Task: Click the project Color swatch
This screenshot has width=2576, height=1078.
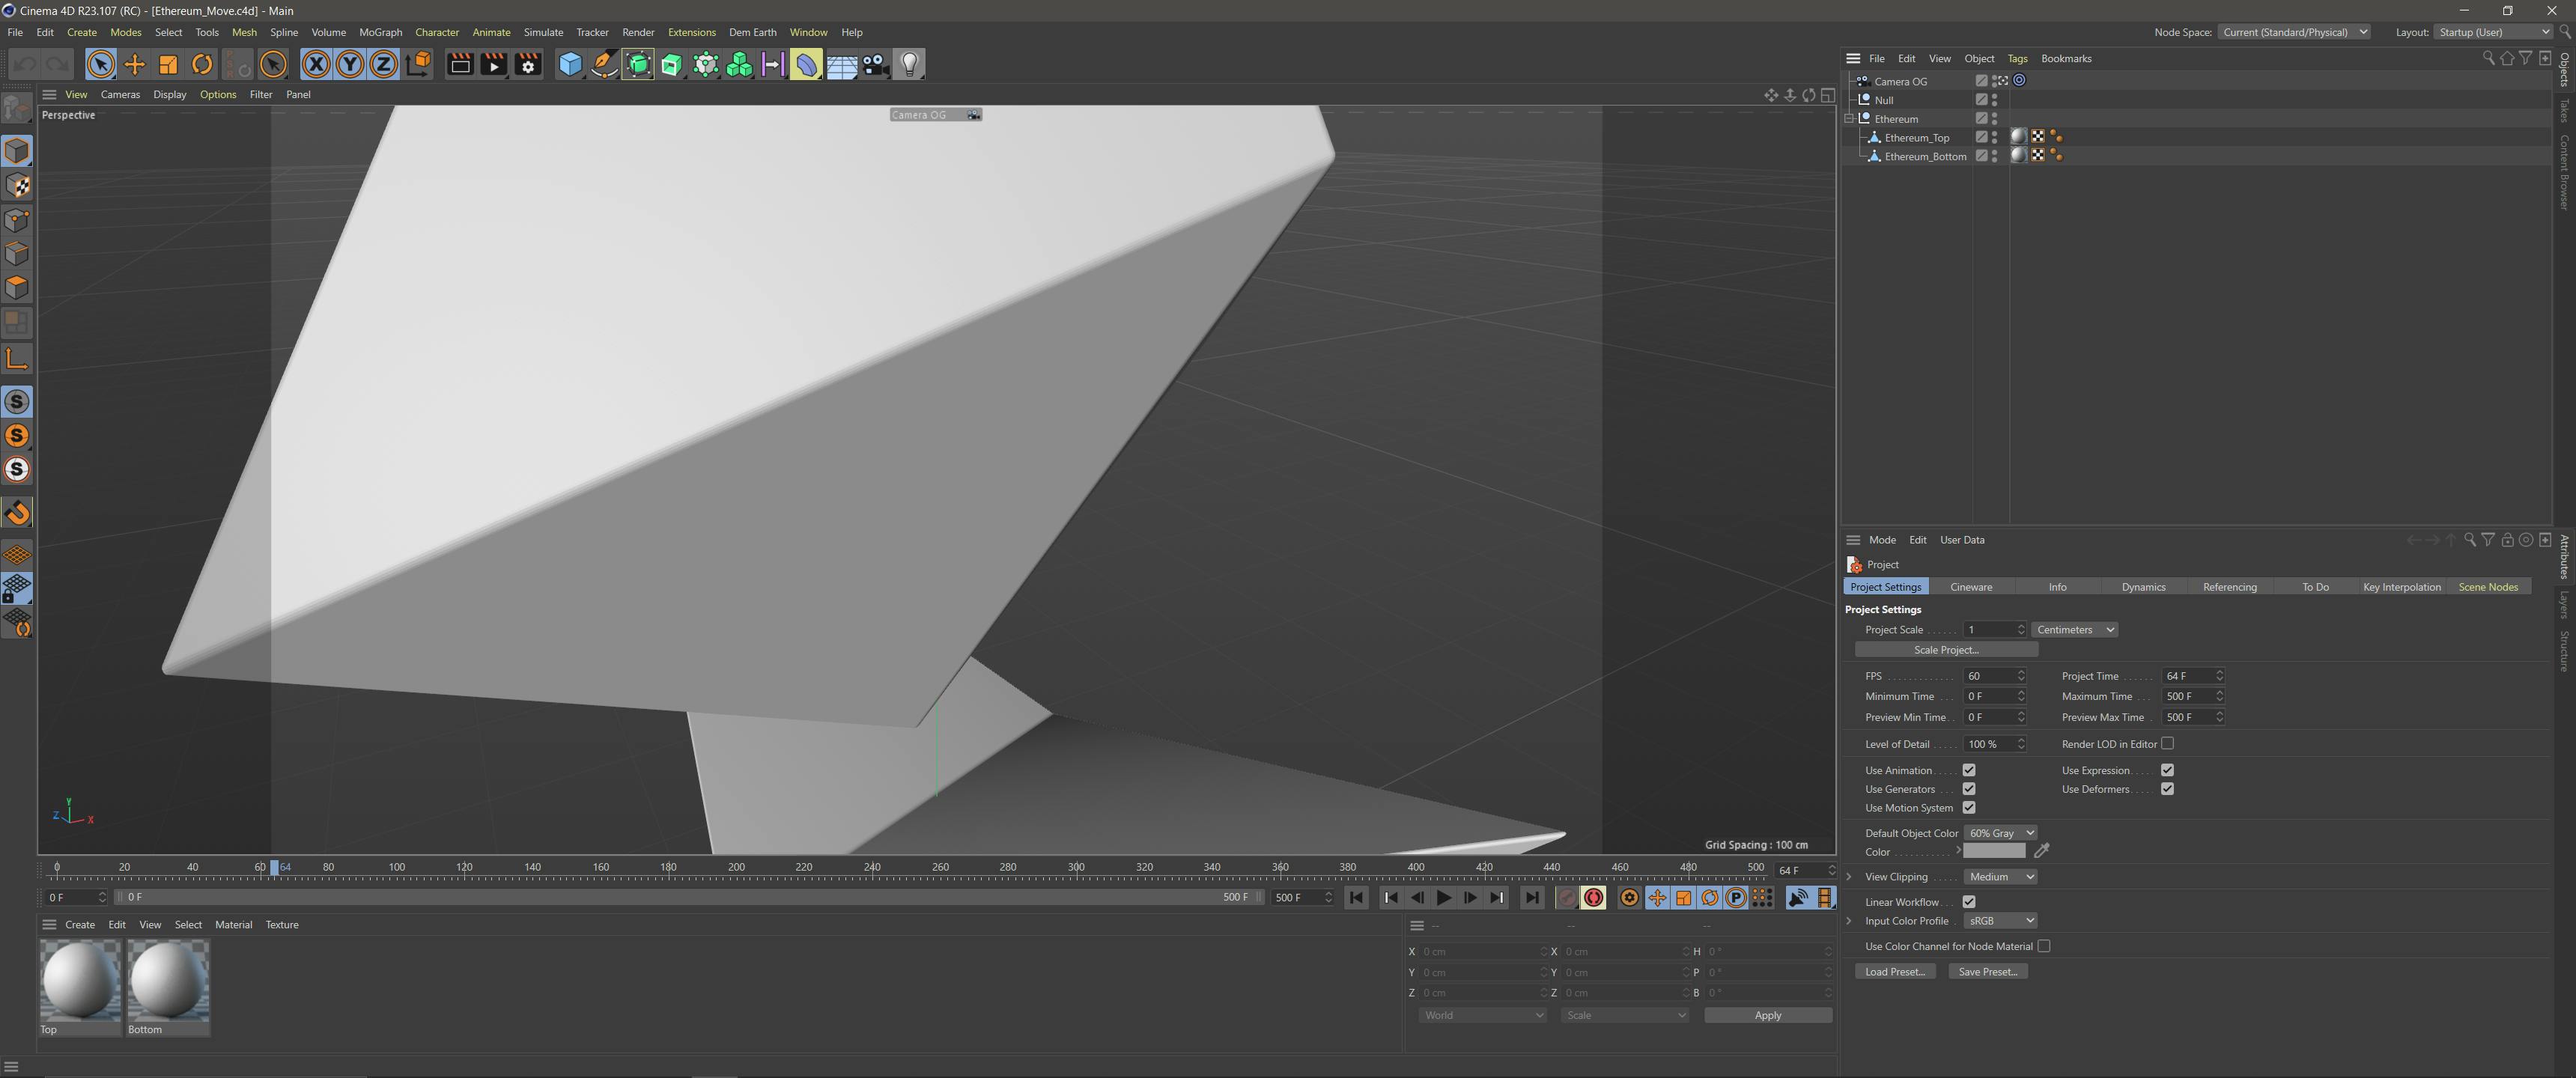Action: pos(1993,852)
